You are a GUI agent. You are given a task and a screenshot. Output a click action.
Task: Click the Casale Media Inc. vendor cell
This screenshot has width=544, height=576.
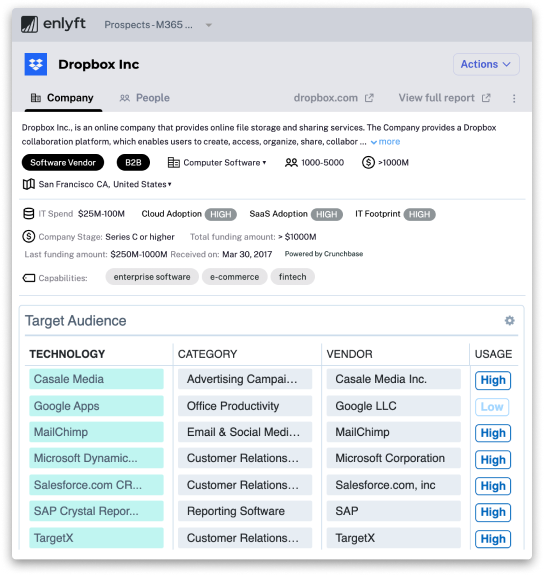393,379
